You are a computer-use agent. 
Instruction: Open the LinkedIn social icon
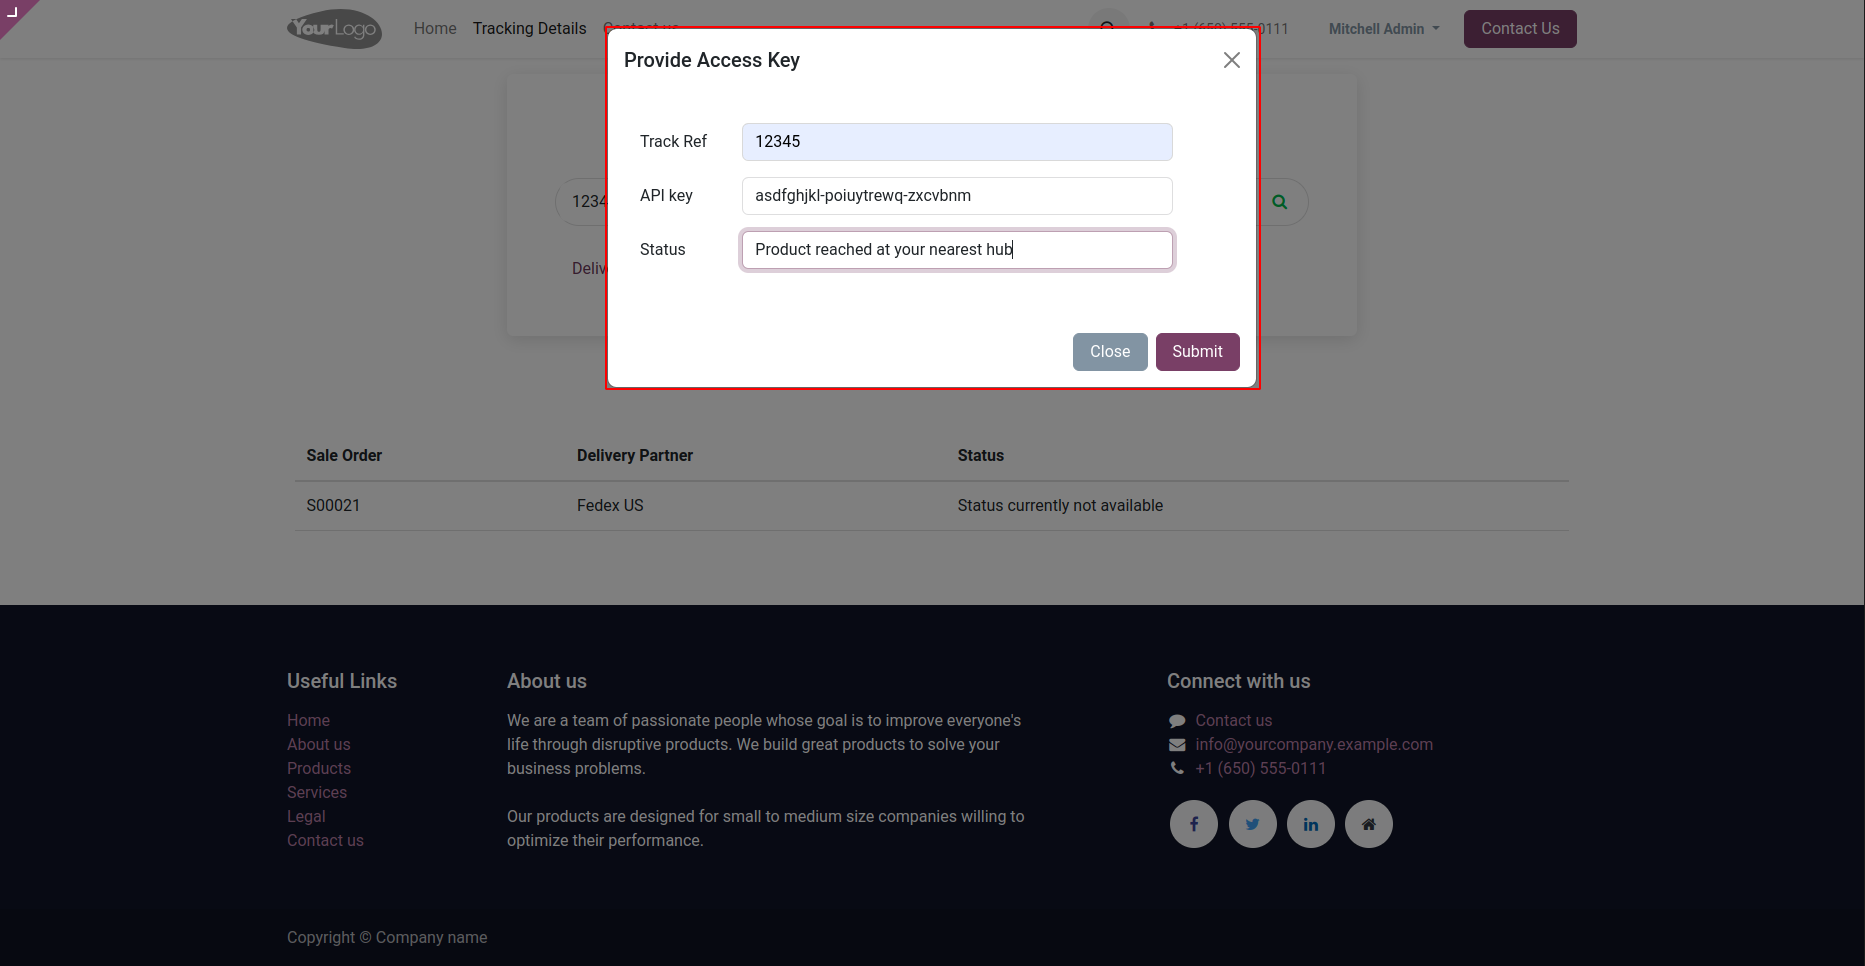pos(1310,824)
